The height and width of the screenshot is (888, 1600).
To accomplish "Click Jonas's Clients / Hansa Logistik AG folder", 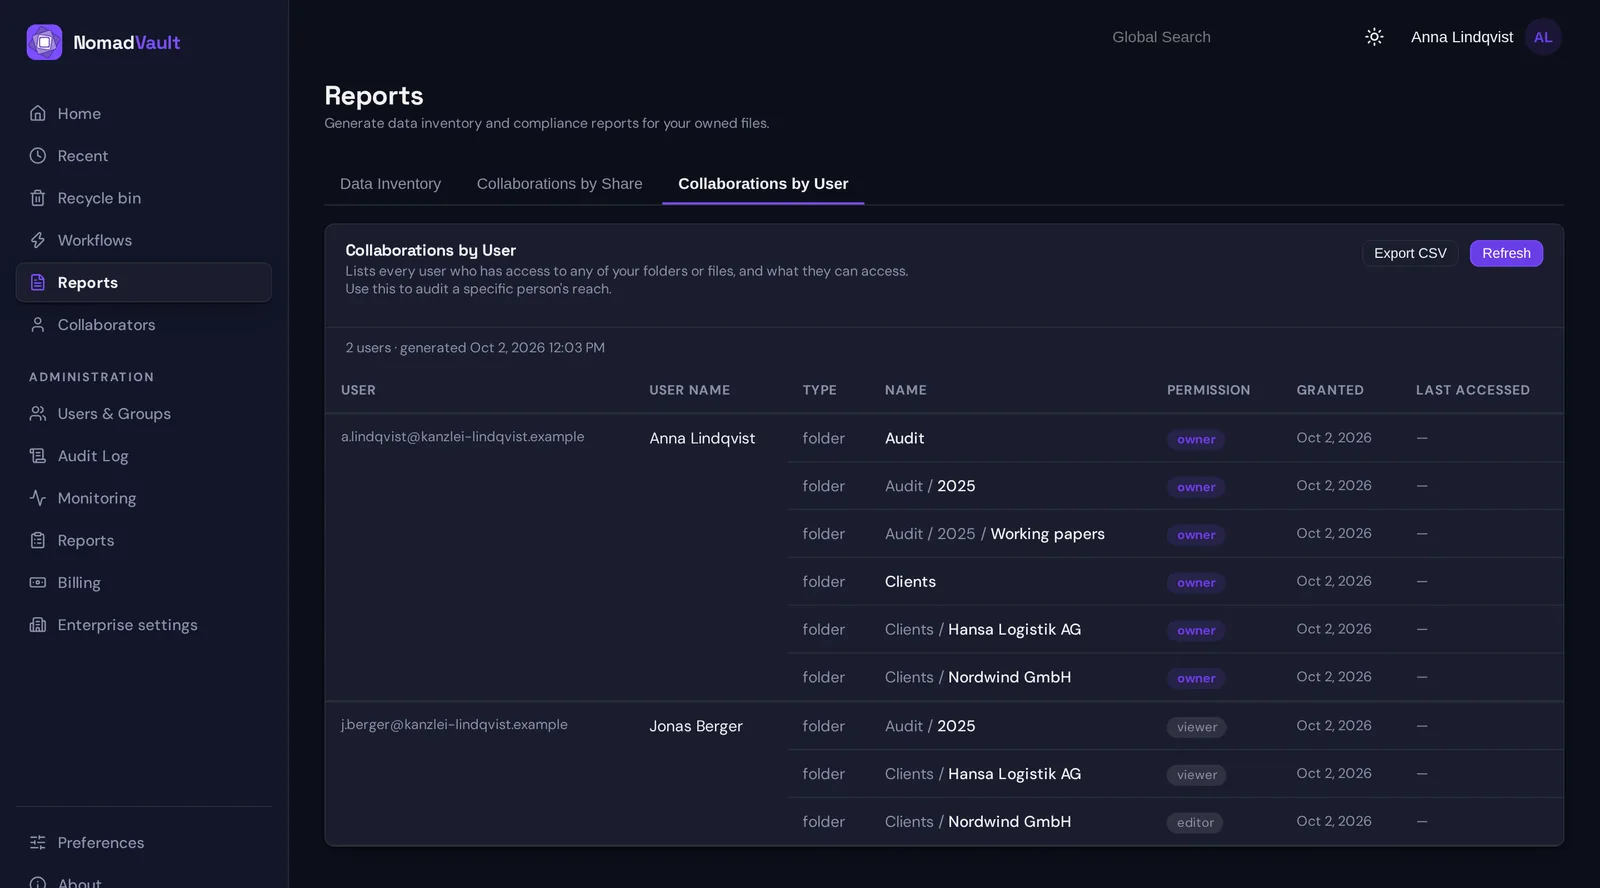I will coord(983,774).
